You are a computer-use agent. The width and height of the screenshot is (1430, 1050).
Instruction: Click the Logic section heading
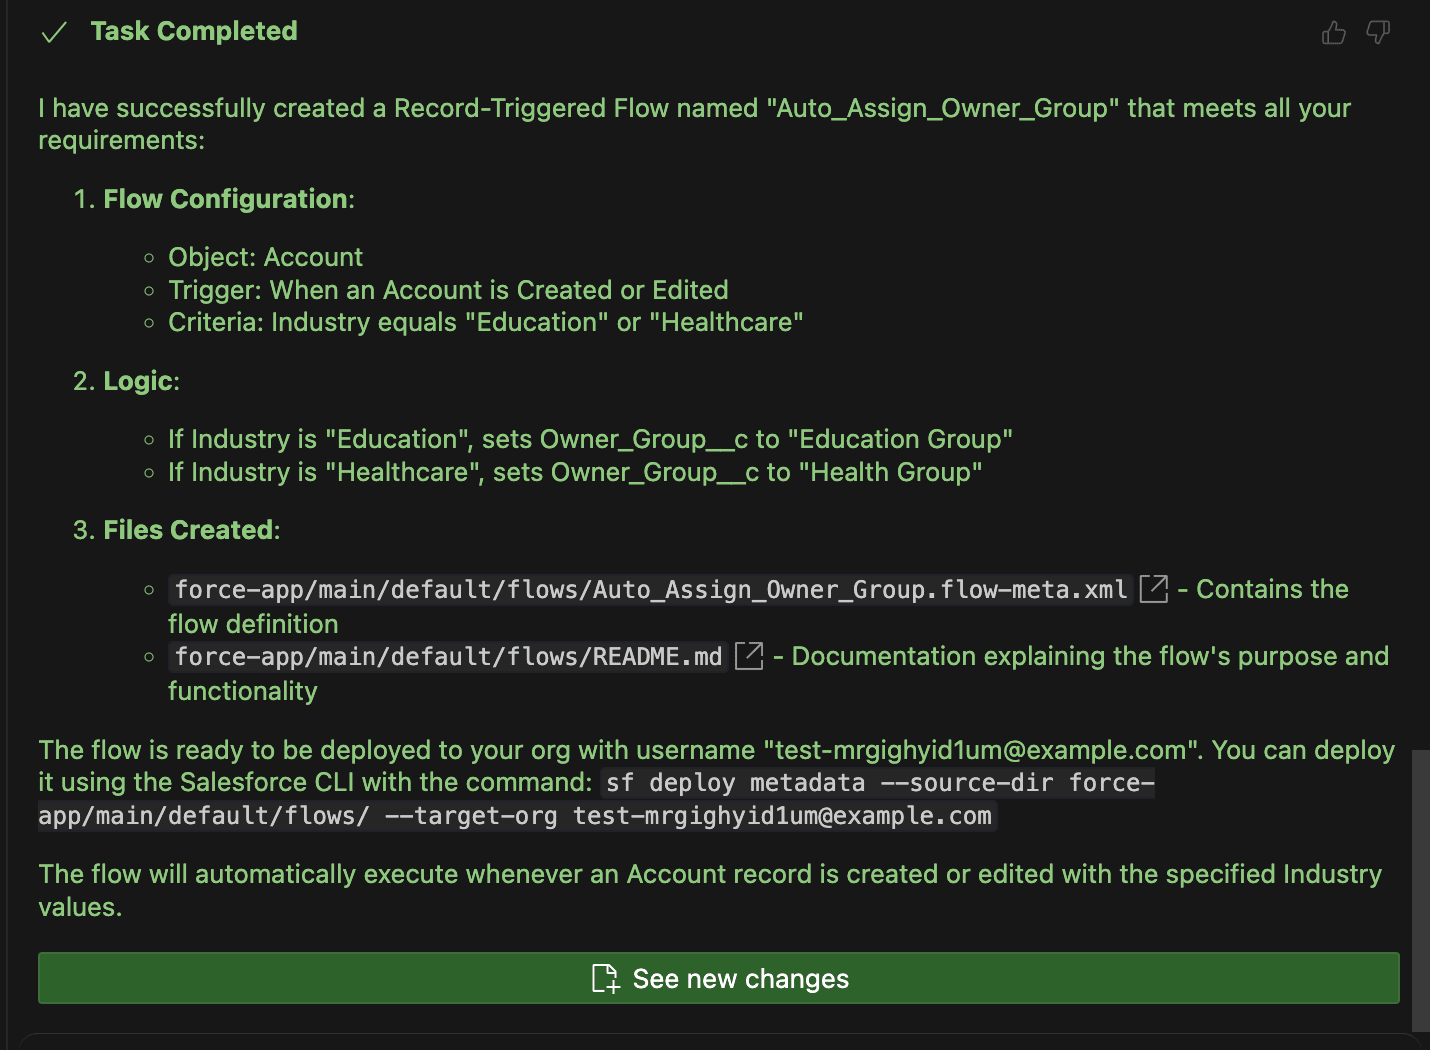(139, 381)
